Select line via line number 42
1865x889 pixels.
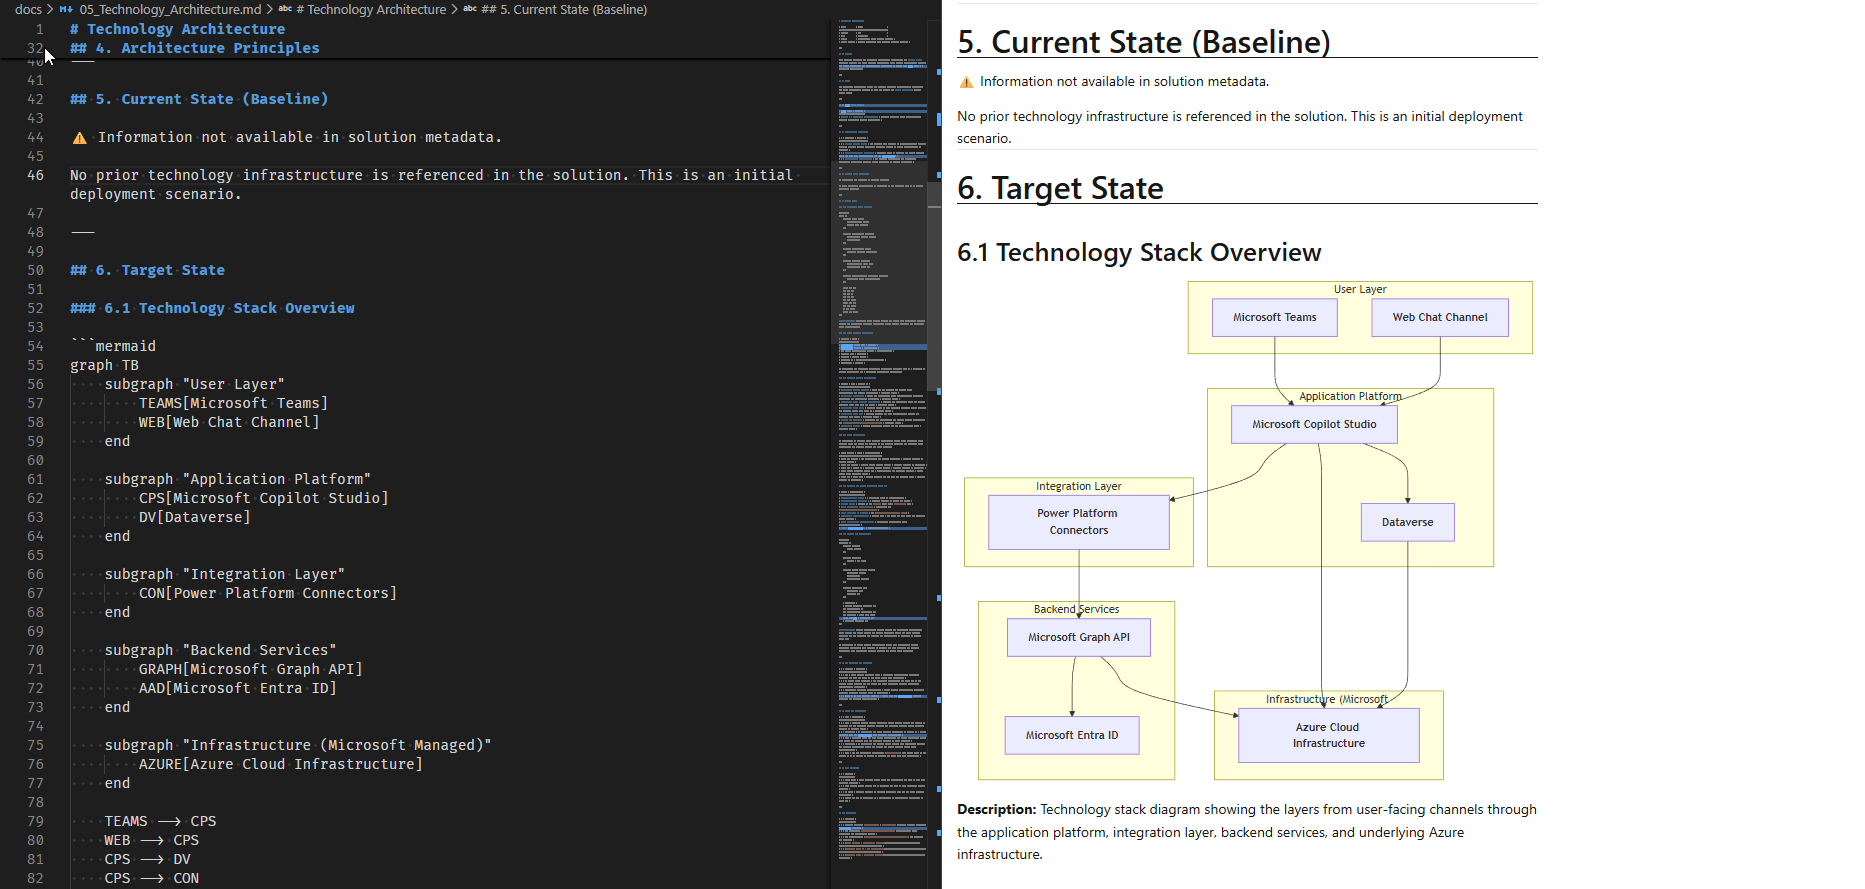pyautogui.click(x=35, y=99)
